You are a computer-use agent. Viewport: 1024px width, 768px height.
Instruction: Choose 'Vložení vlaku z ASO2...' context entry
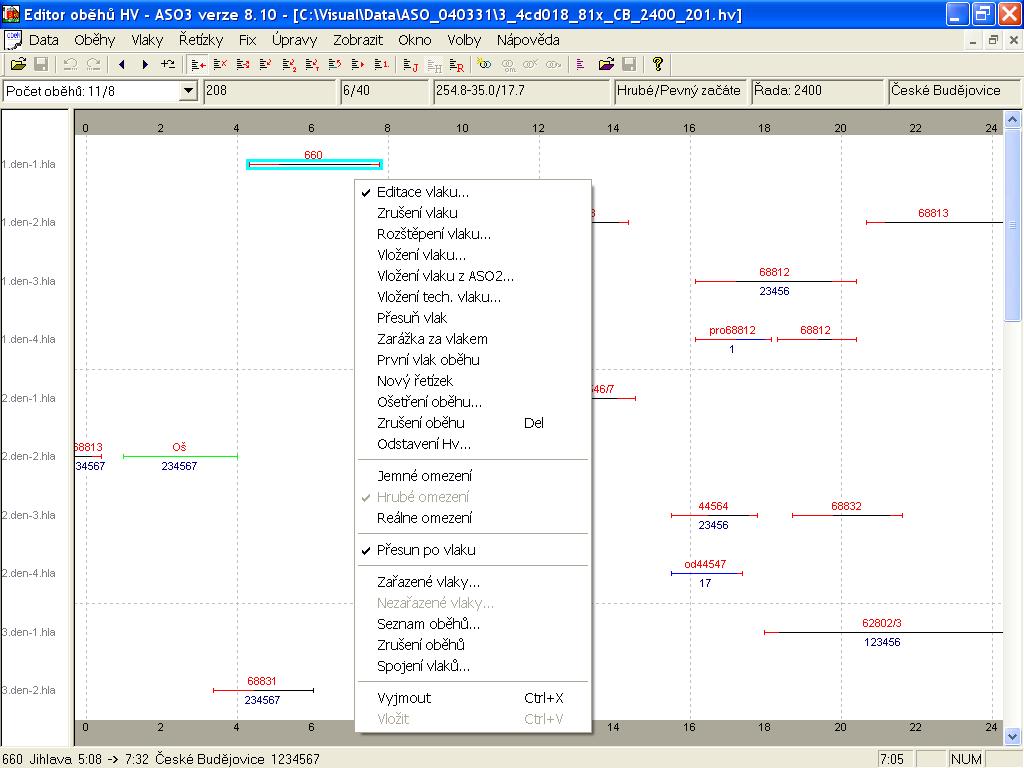473,276
